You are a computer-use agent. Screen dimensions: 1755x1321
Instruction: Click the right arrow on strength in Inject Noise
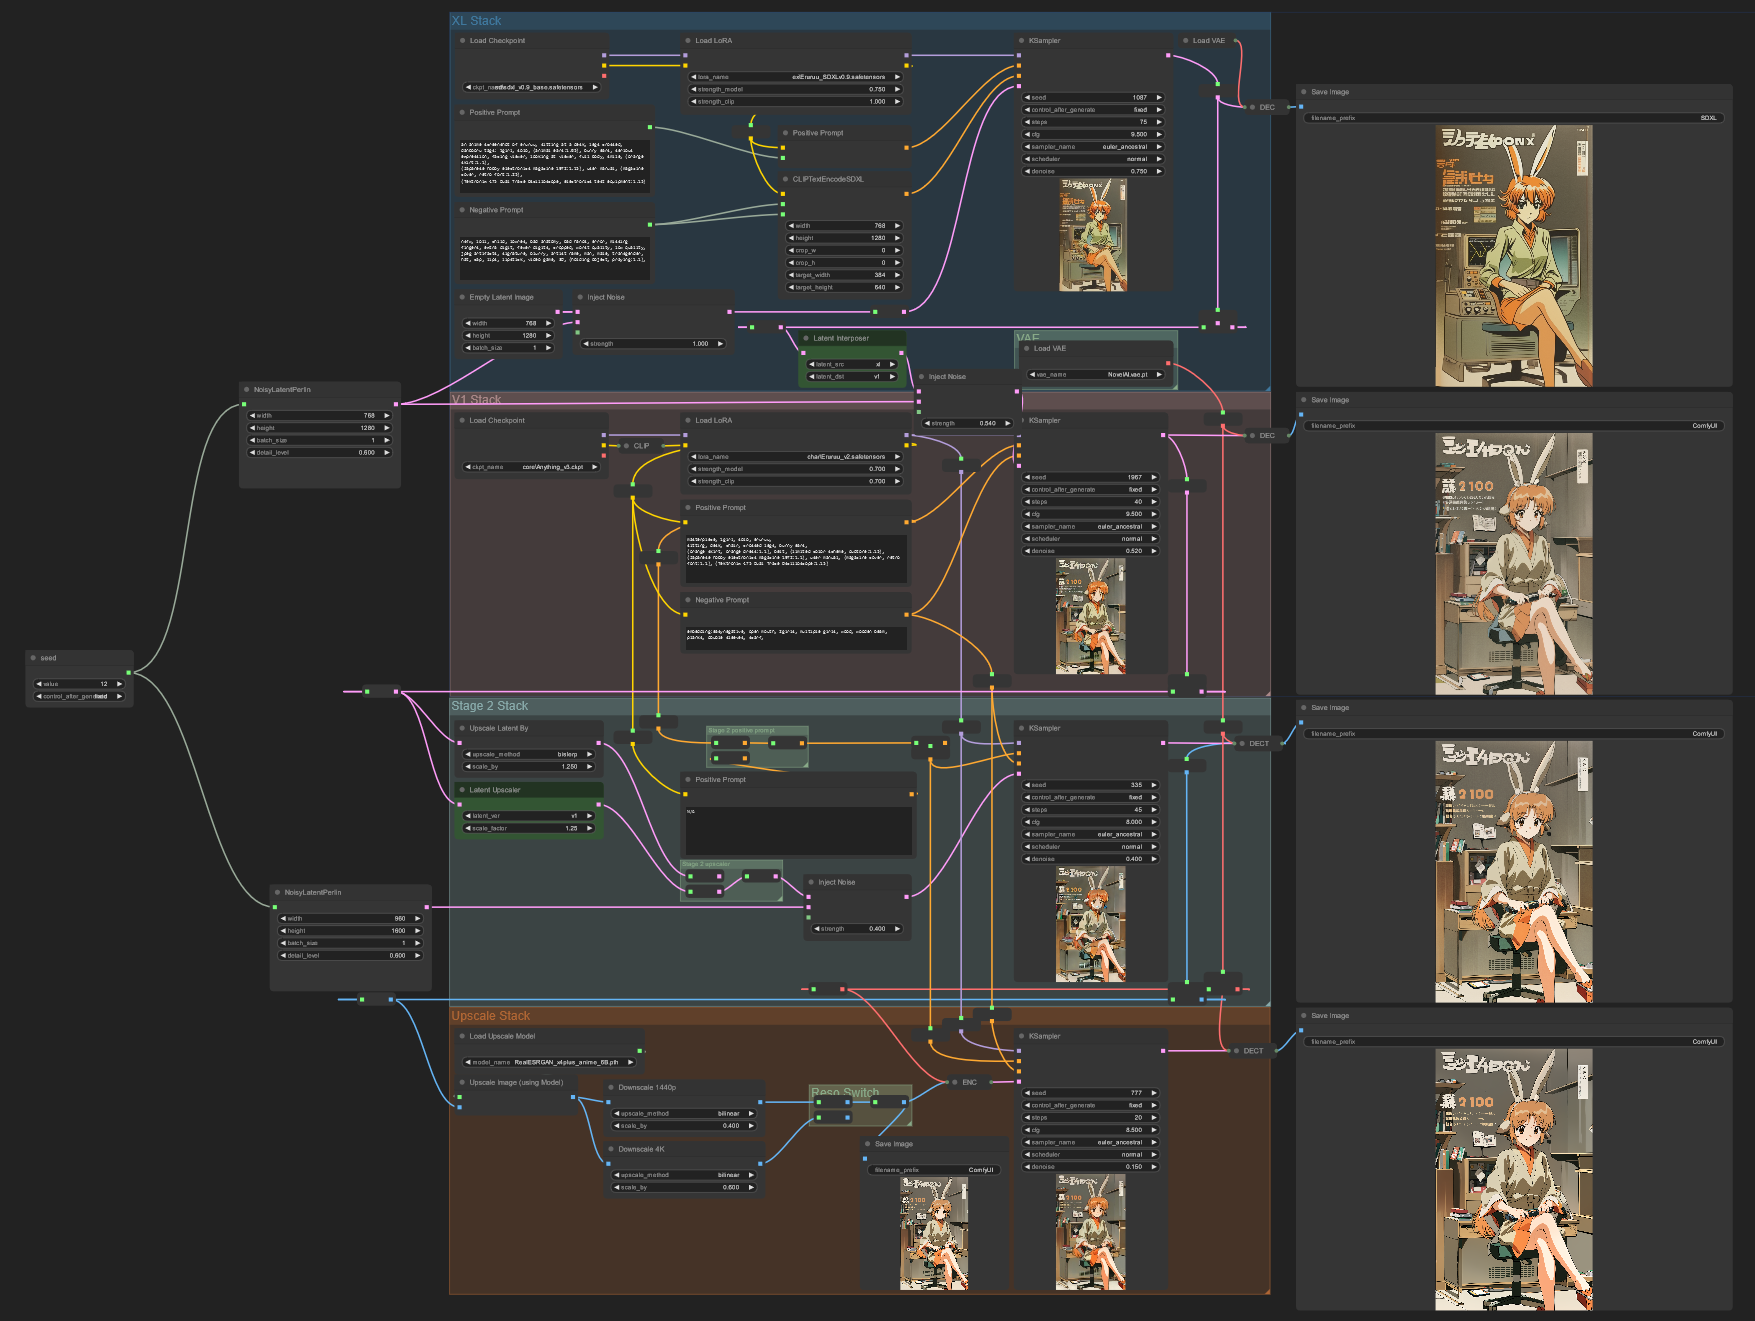pyautogui.click(x=718, y=343)
